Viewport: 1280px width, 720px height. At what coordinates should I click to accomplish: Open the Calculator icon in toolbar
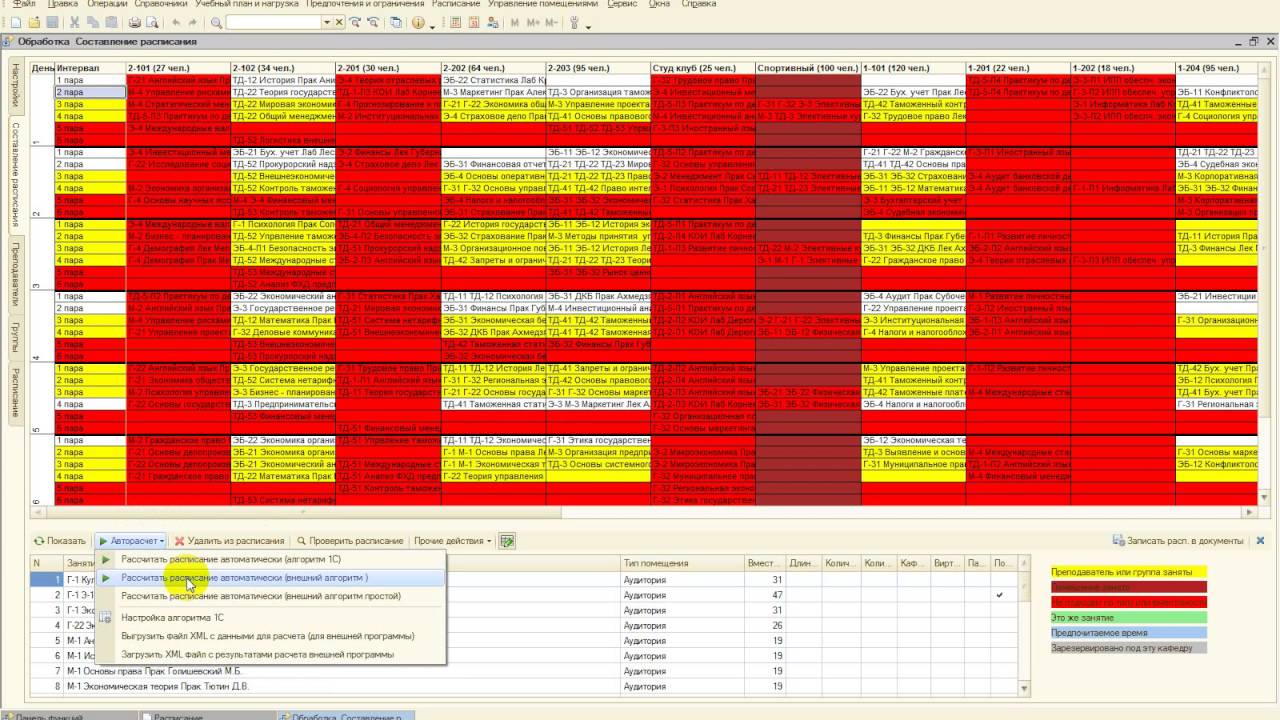point(454,22)
